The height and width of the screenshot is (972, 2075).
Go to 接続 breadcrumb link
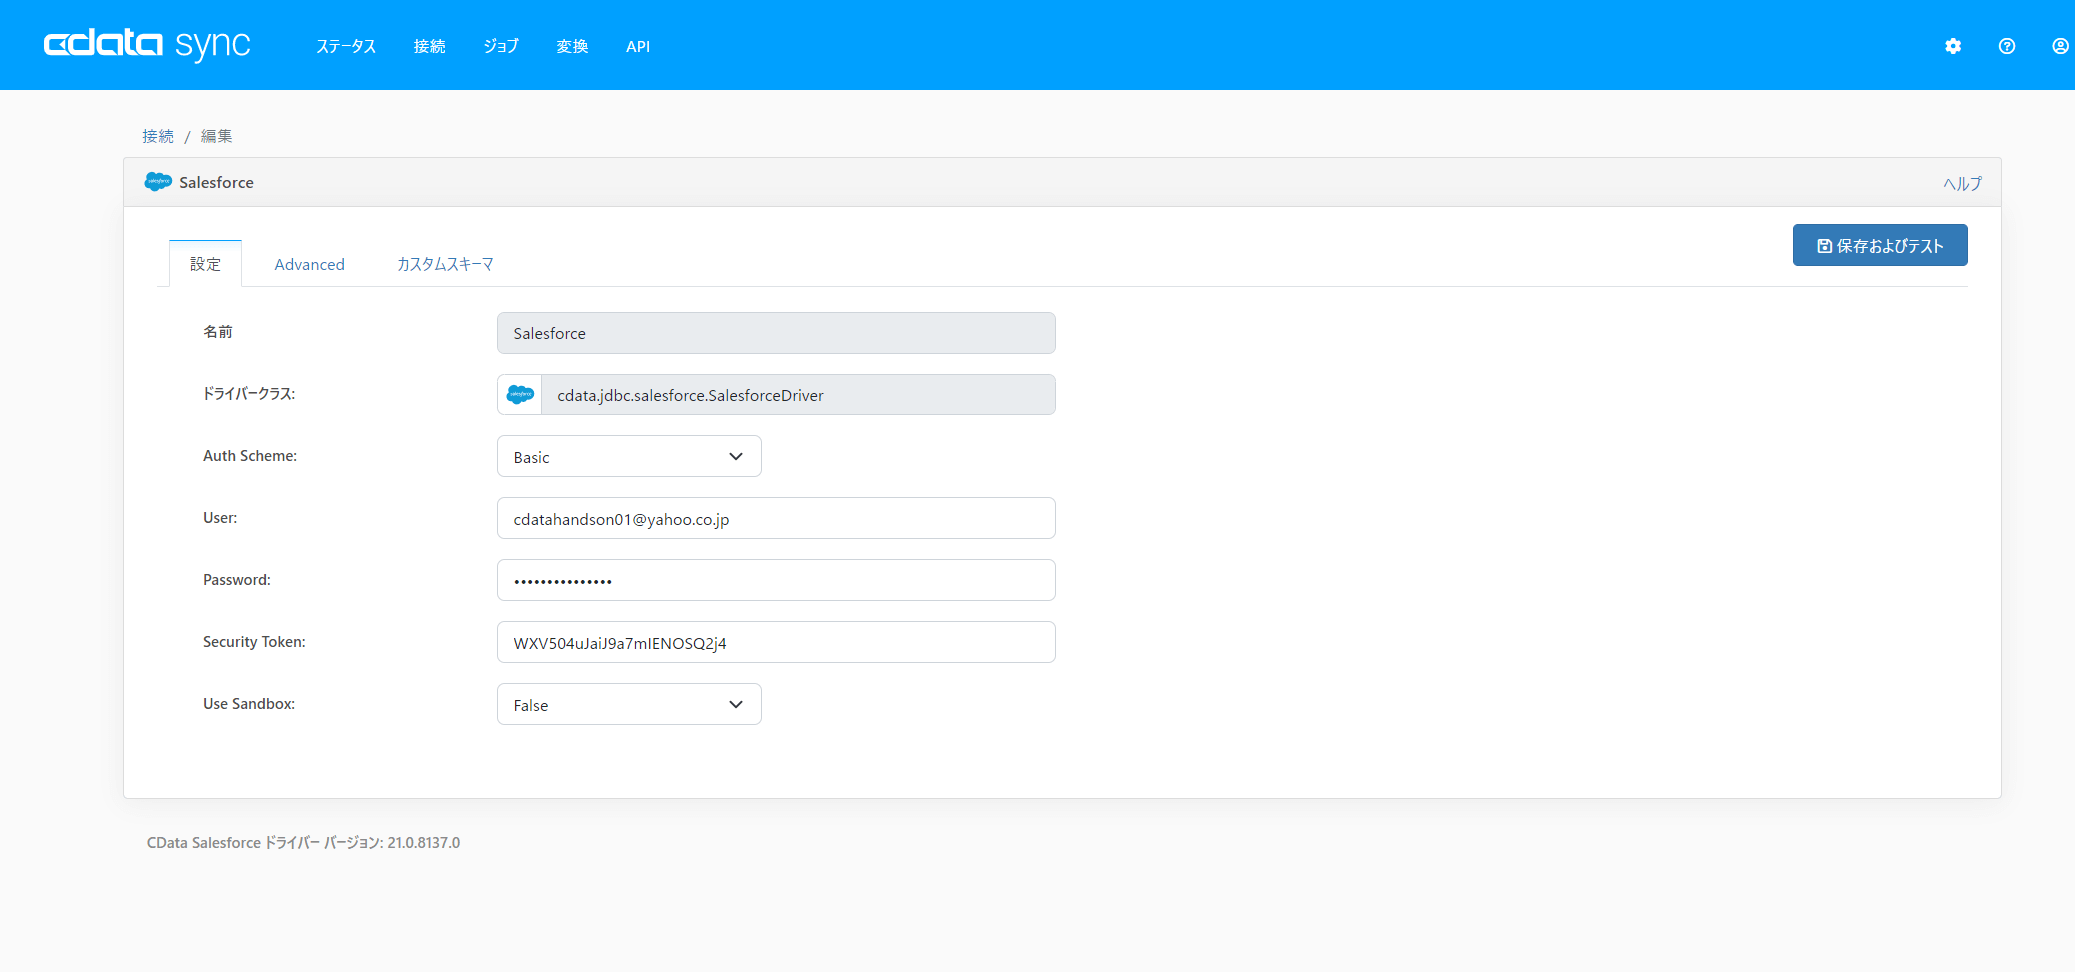pos(158,136)
